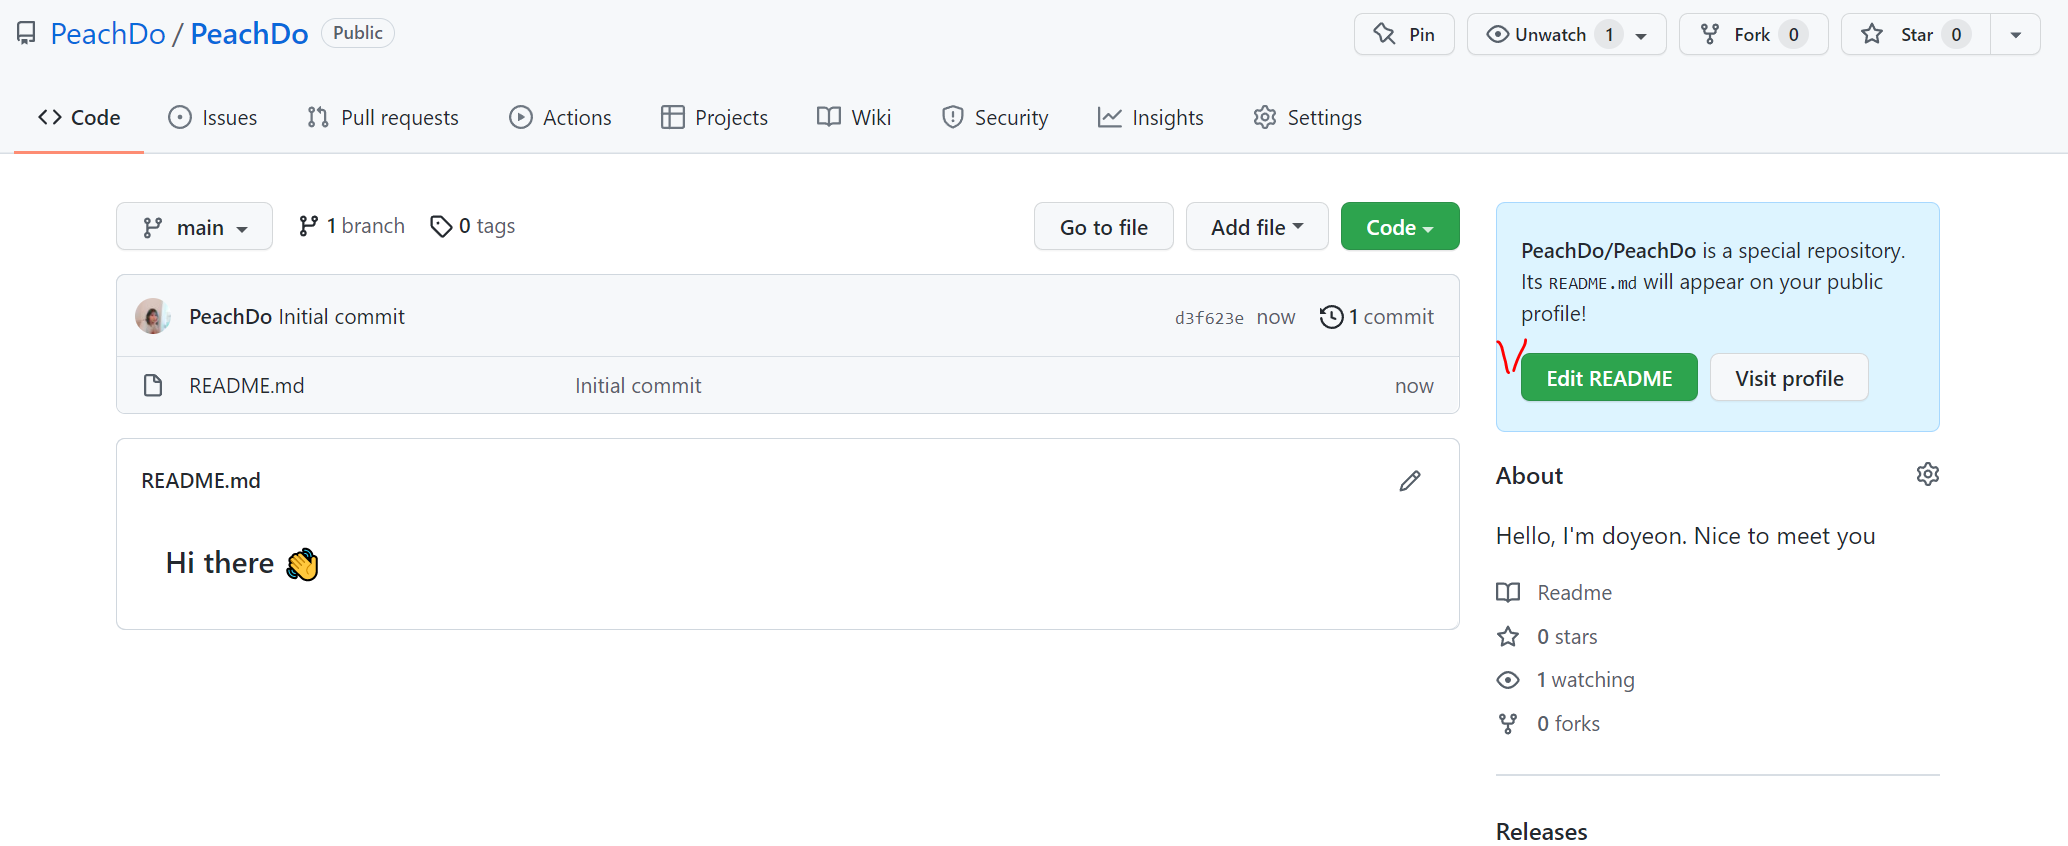Open the green Code clone dropdown
Viewport: 2068px width, 846px height.
(x=1400, y=227)
